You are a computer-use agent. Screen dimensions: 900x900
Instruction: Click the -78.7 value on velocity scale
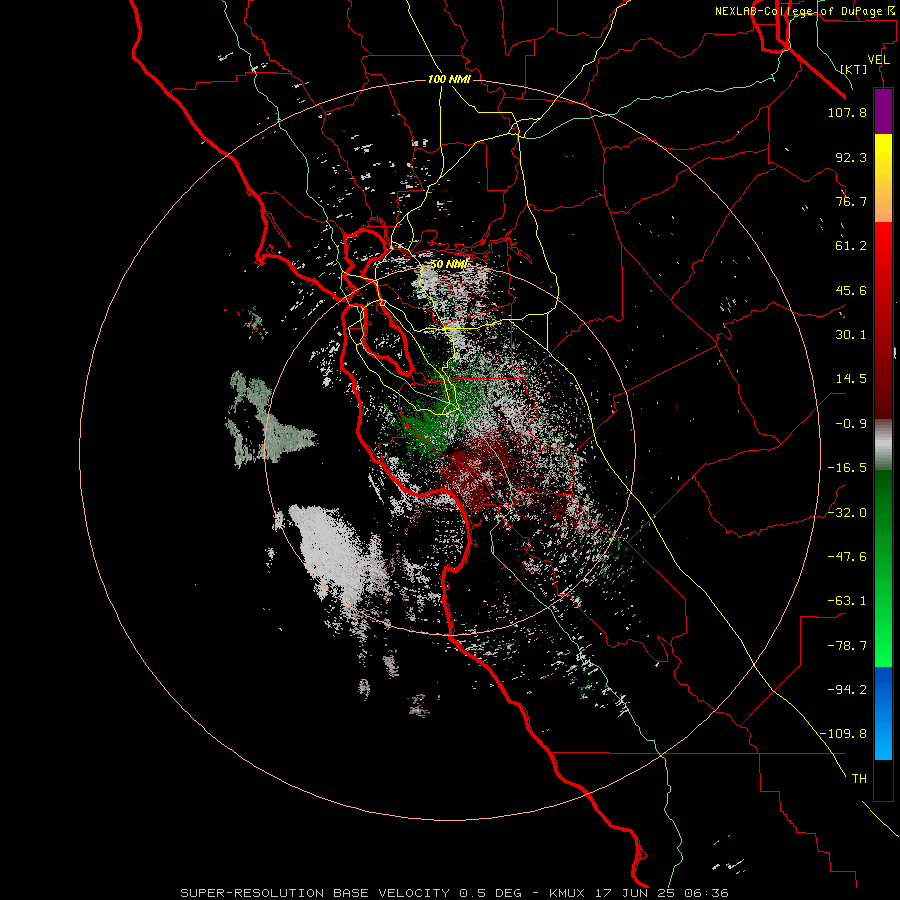pos(847,646)
